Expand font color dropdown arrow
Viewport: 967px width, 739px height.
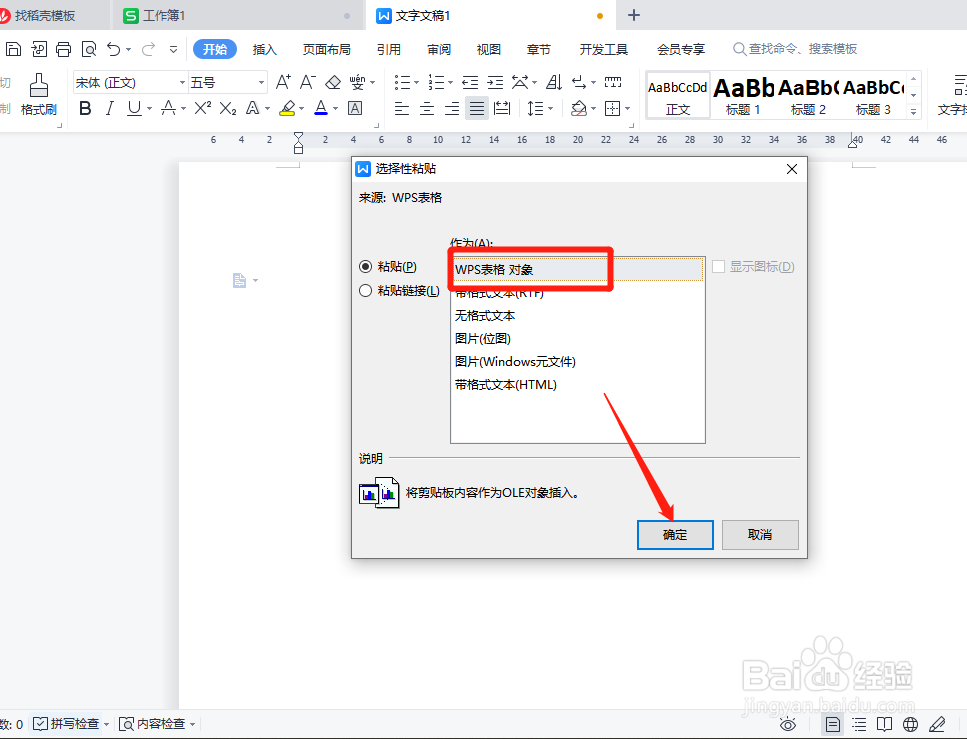(x=335, y=109)
